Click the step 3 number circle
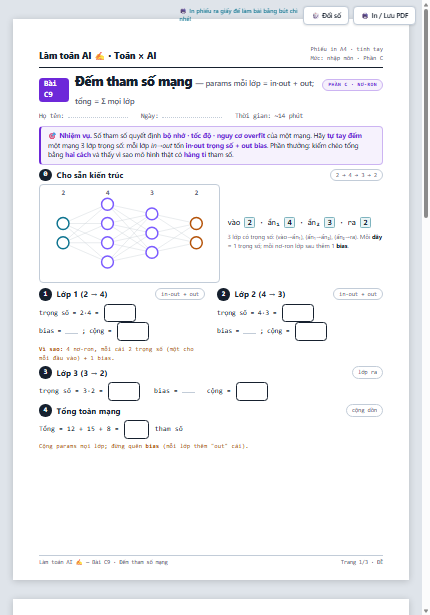Image resolution: width=430 pixels, height=615 pixels. (45, 372)
